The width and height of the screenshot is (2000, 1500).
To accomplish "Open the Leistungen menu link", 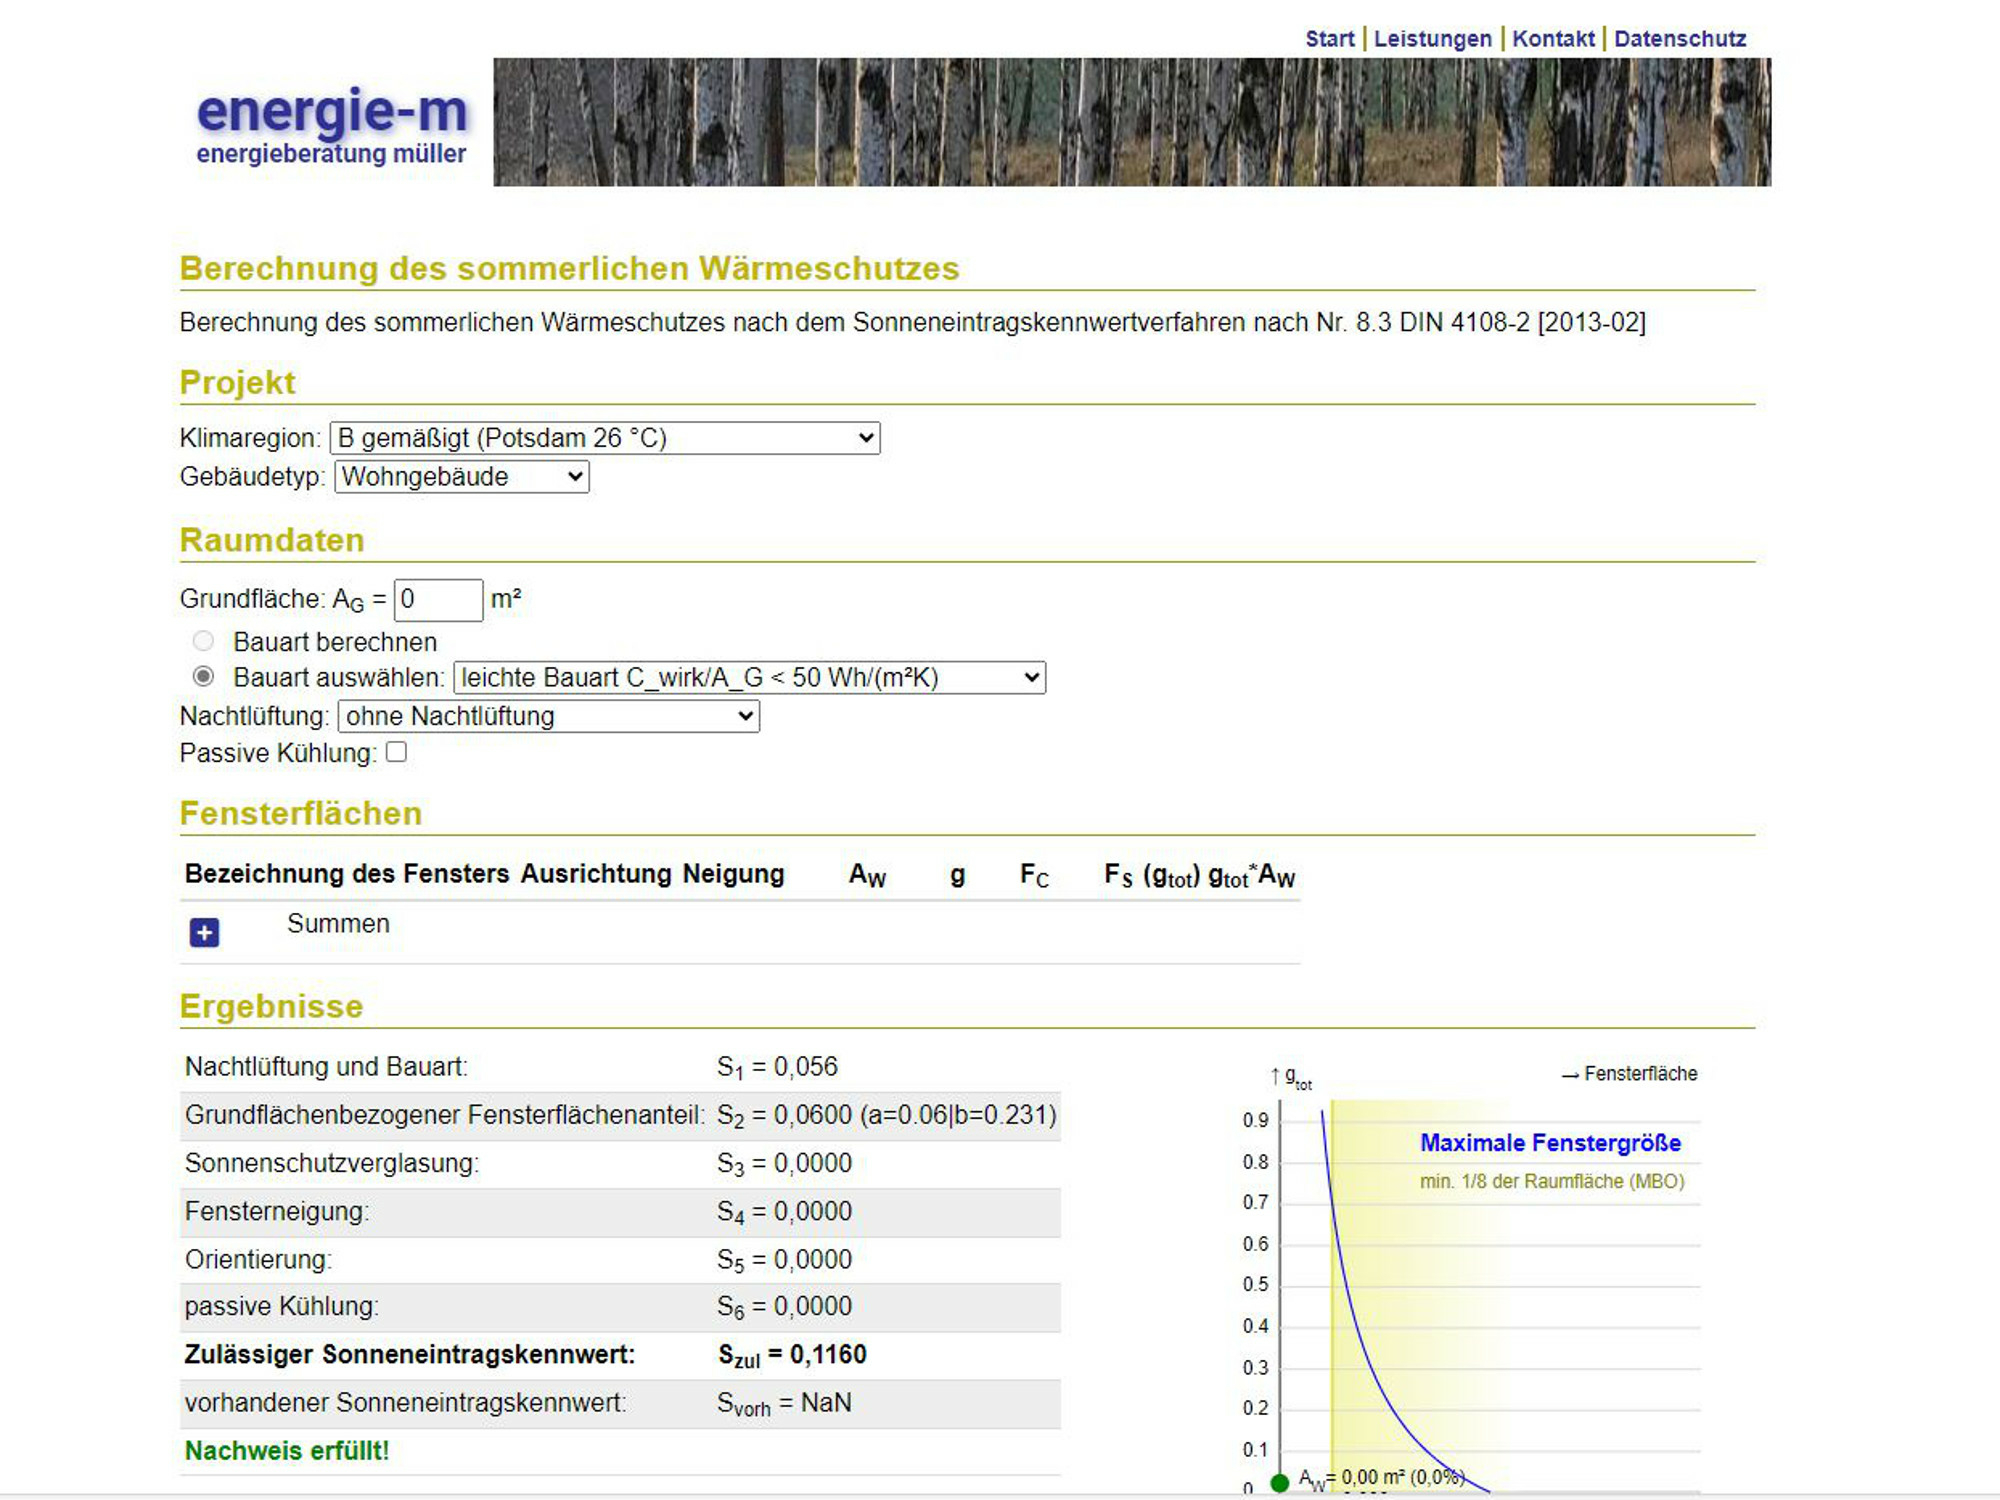I will tap(1432, 39).
